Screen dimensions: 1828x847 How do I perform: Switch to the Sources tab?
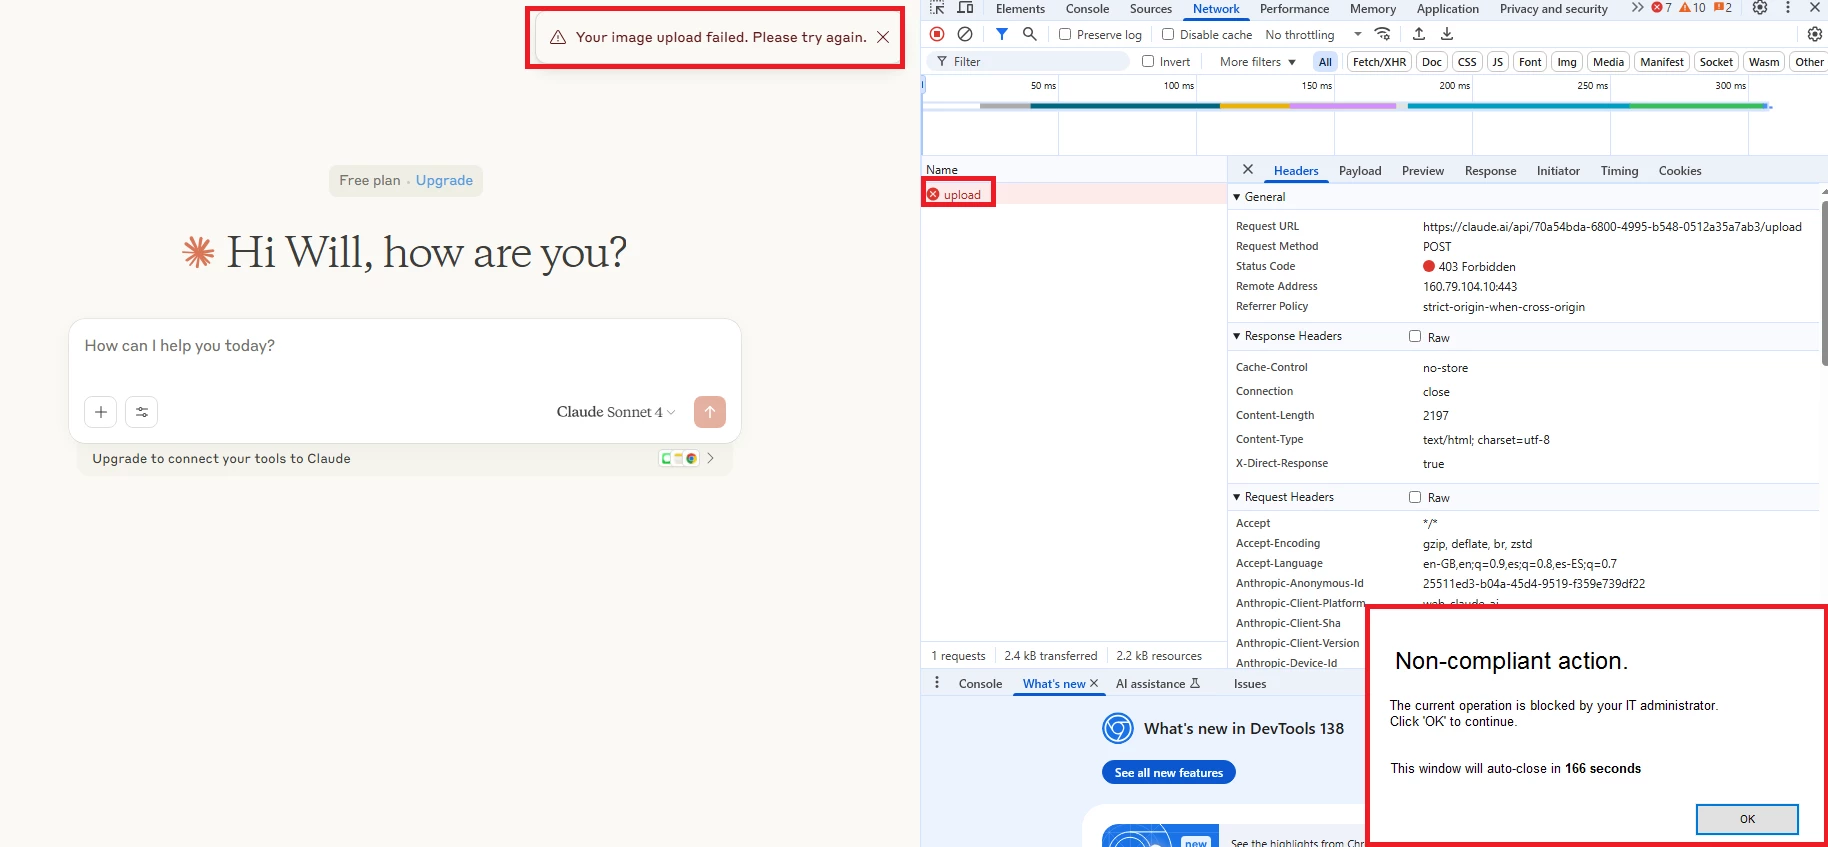(x=1151, y=9)
